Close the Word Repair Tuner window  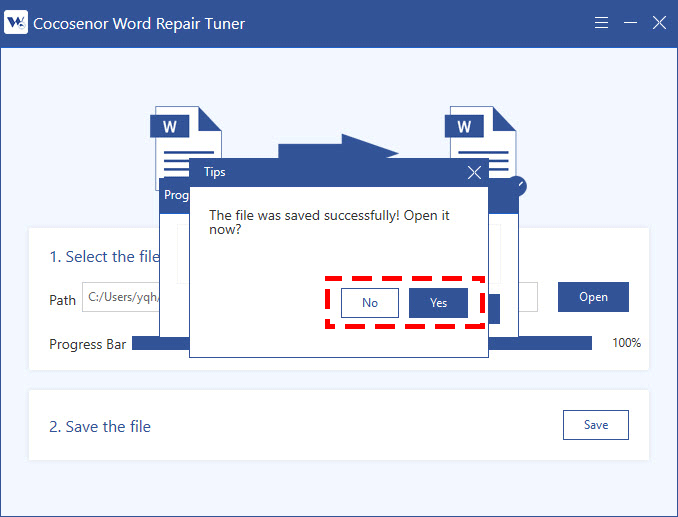click(x=659, y=22)
